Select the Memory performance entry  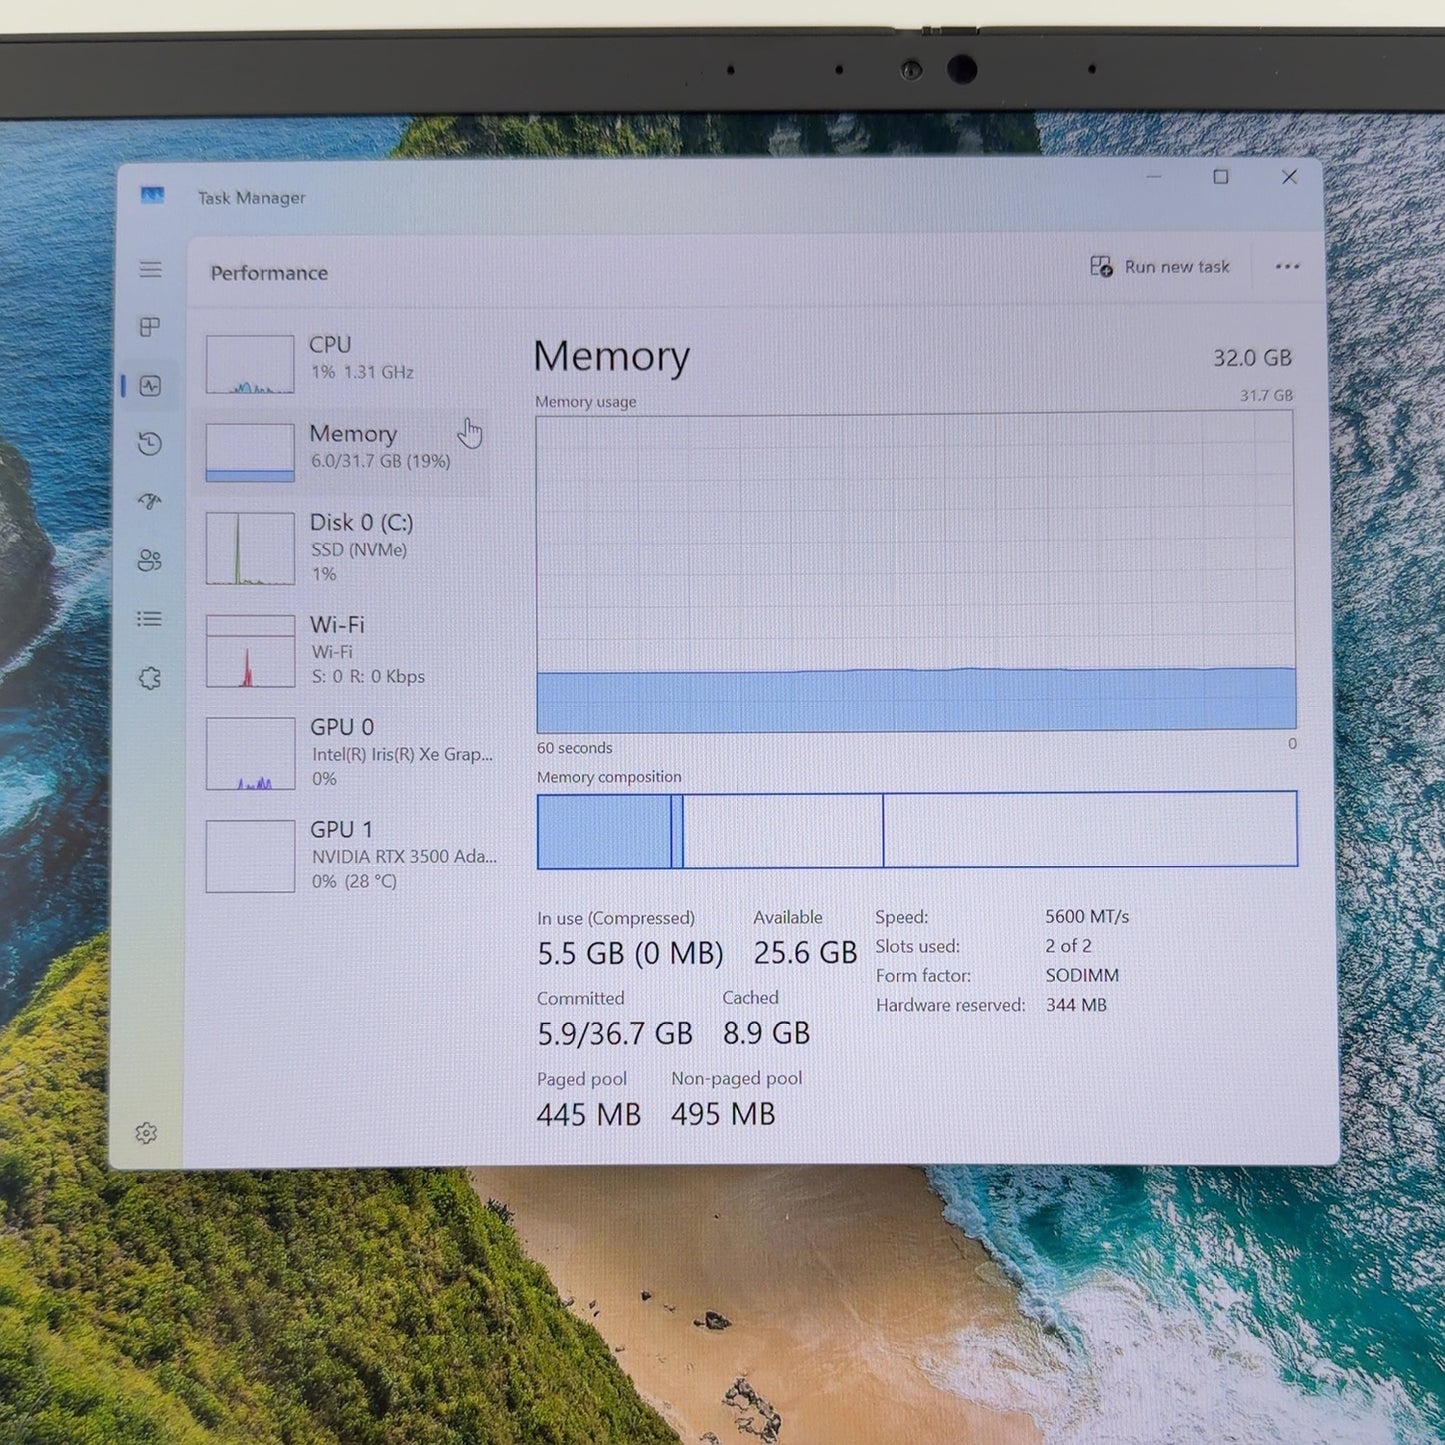point(342,451)
